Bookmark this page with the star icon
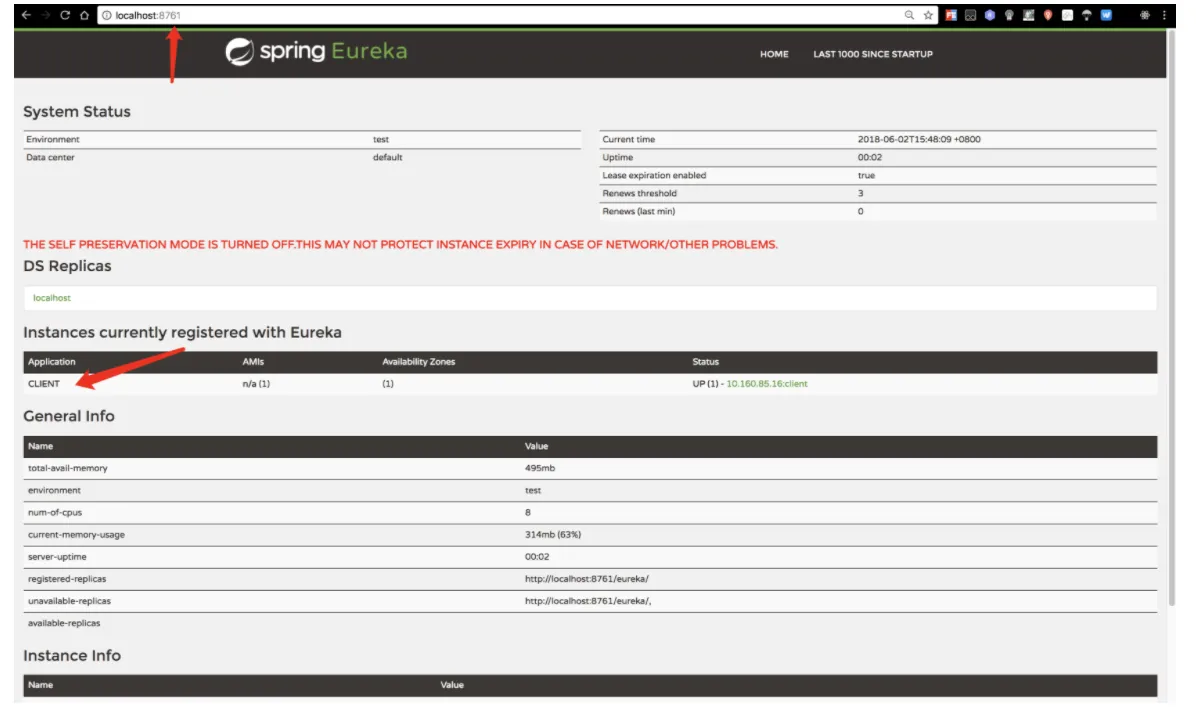Viewport: 1196px width, 714px height. point(928,15)
